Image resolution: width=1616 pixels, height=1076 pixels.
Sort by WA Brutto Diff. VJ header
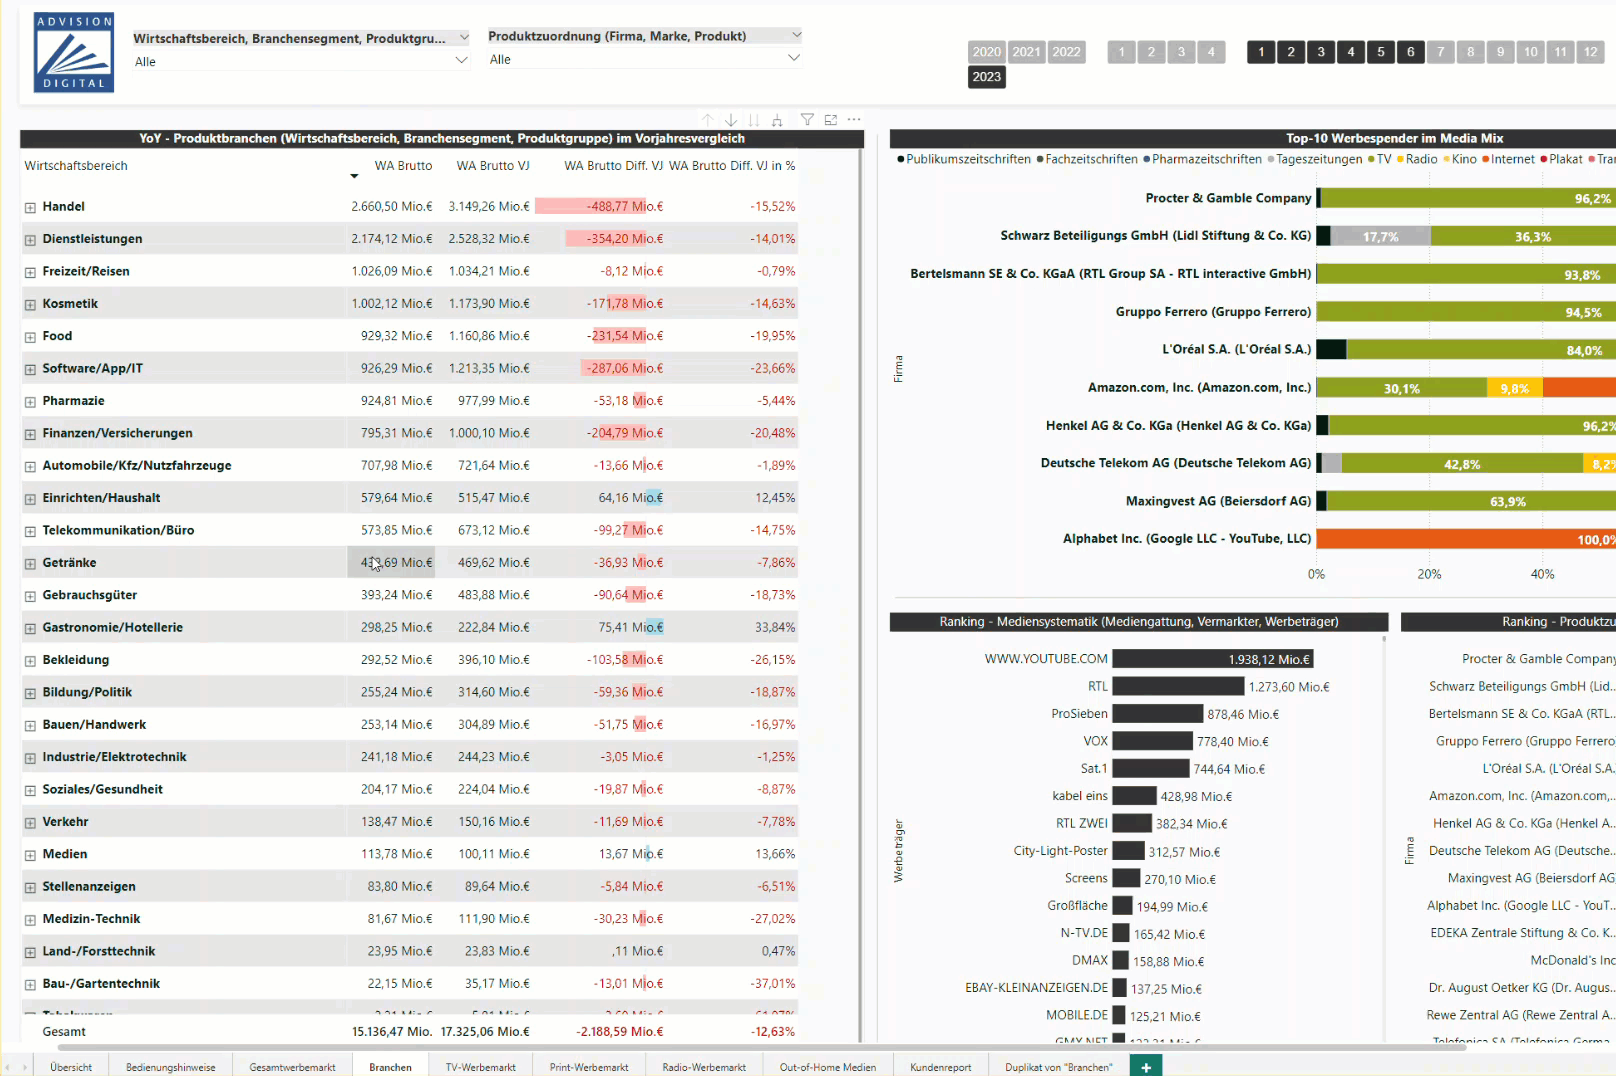614,166
